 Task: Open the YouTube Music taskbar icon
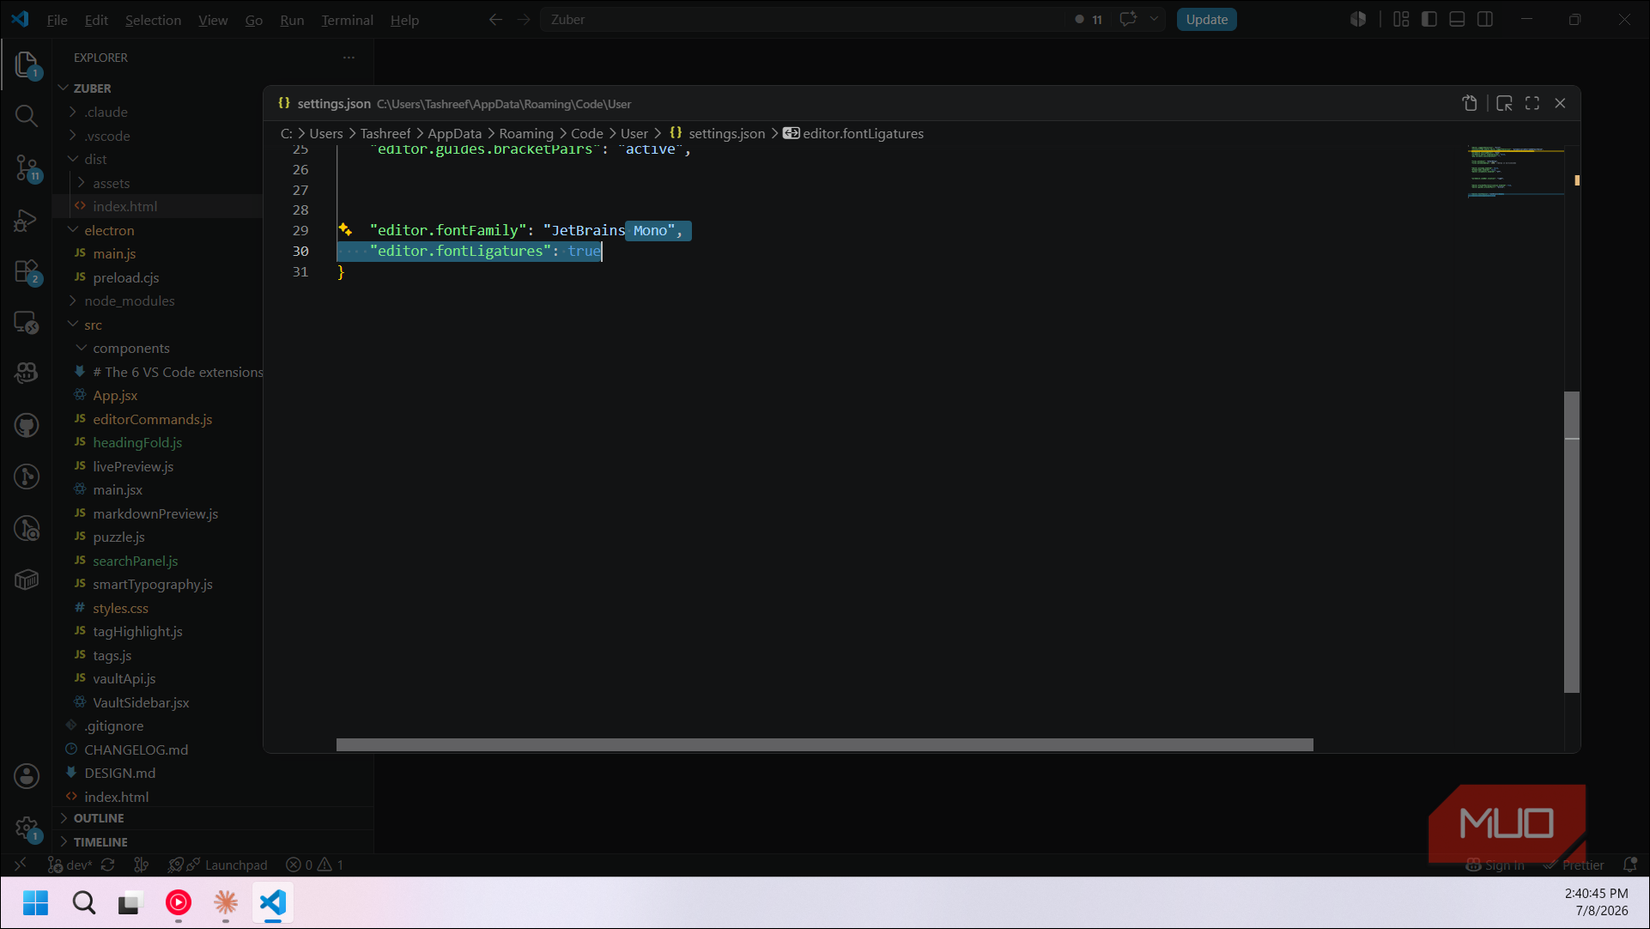178,903
